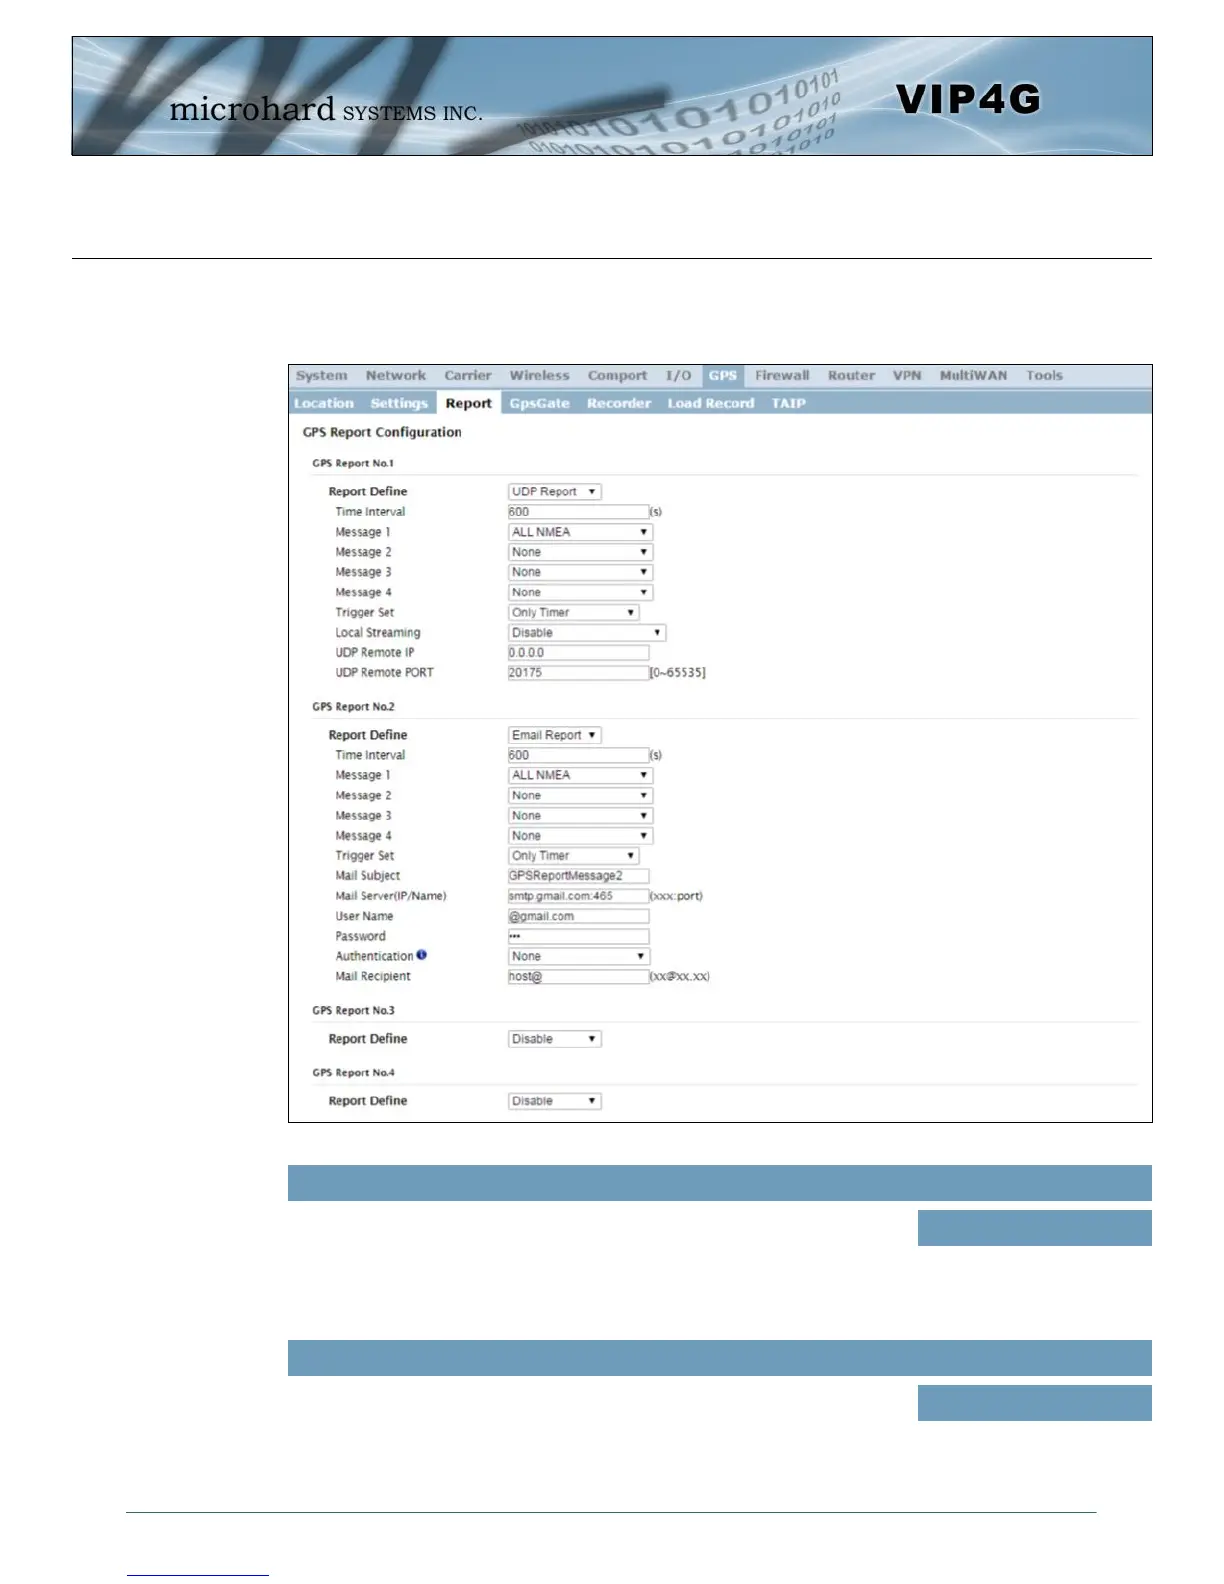Click Time Interval field in Report No.2
This screenshot has width=1224, height=1584.
tap(578, 755)
